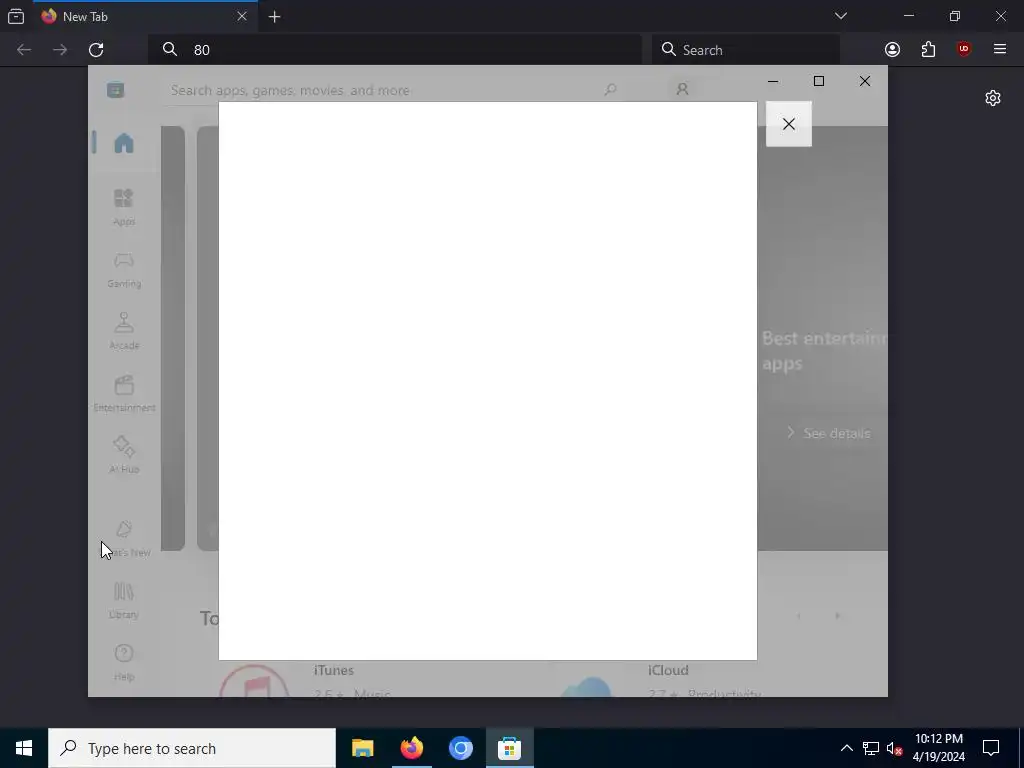Screen dimensions: 1024x768
Task: Go back in Firefox
Action: pyautogui.click(x=24, y=50)
